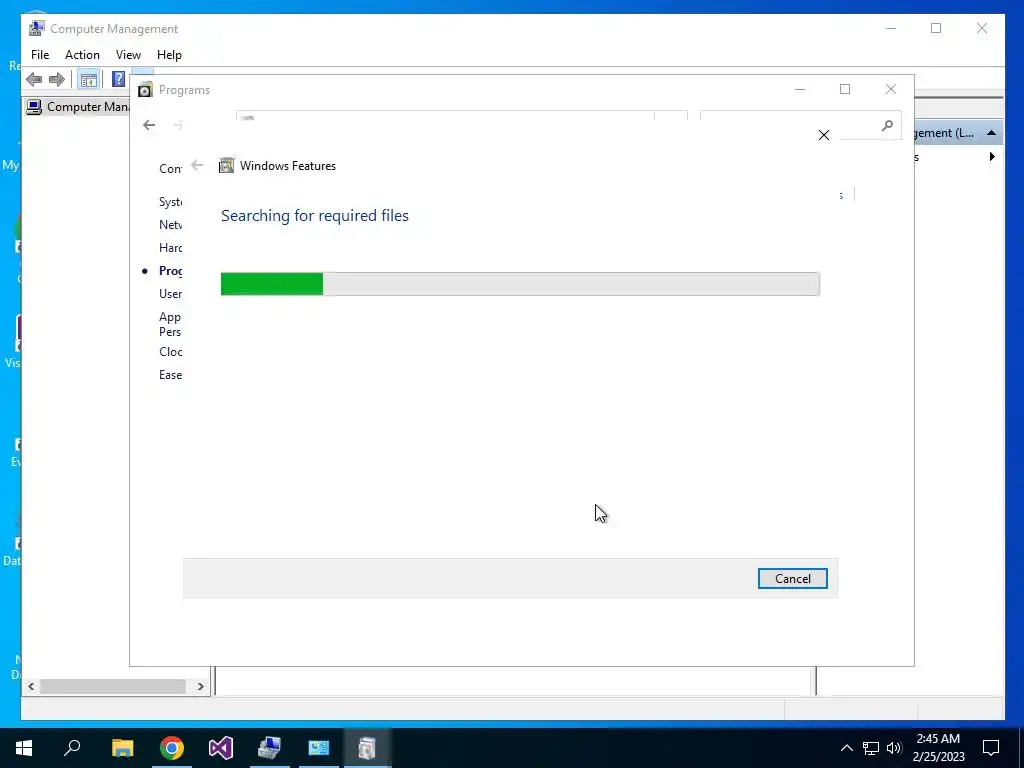Open the notification center icon
This screenshot has width=1024, height=768.
(991, 748)
